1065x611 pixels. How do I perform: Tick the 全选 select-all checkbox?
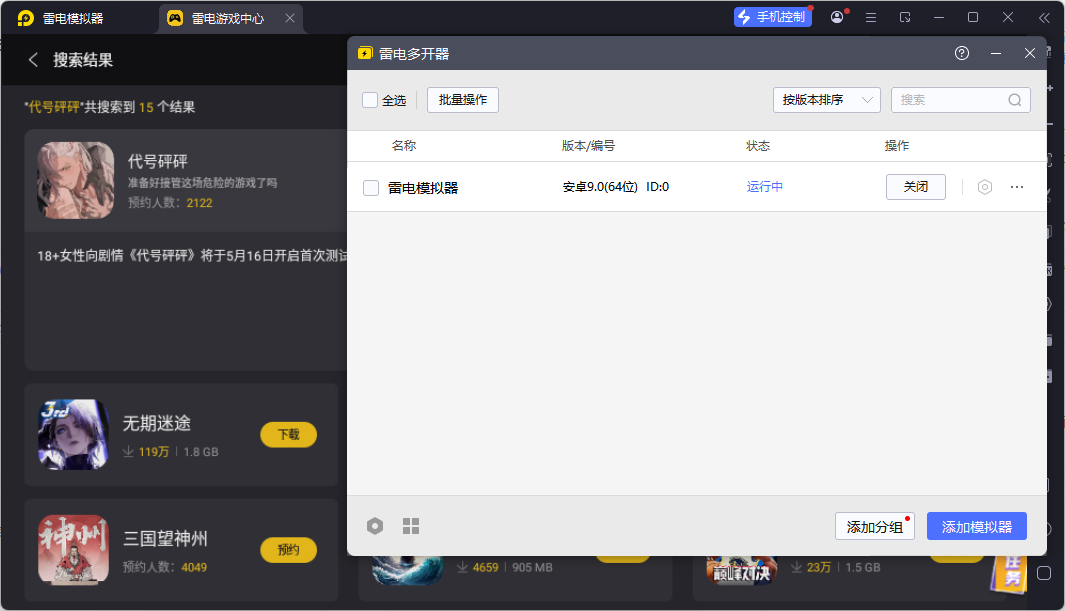[x=370, y=100]
